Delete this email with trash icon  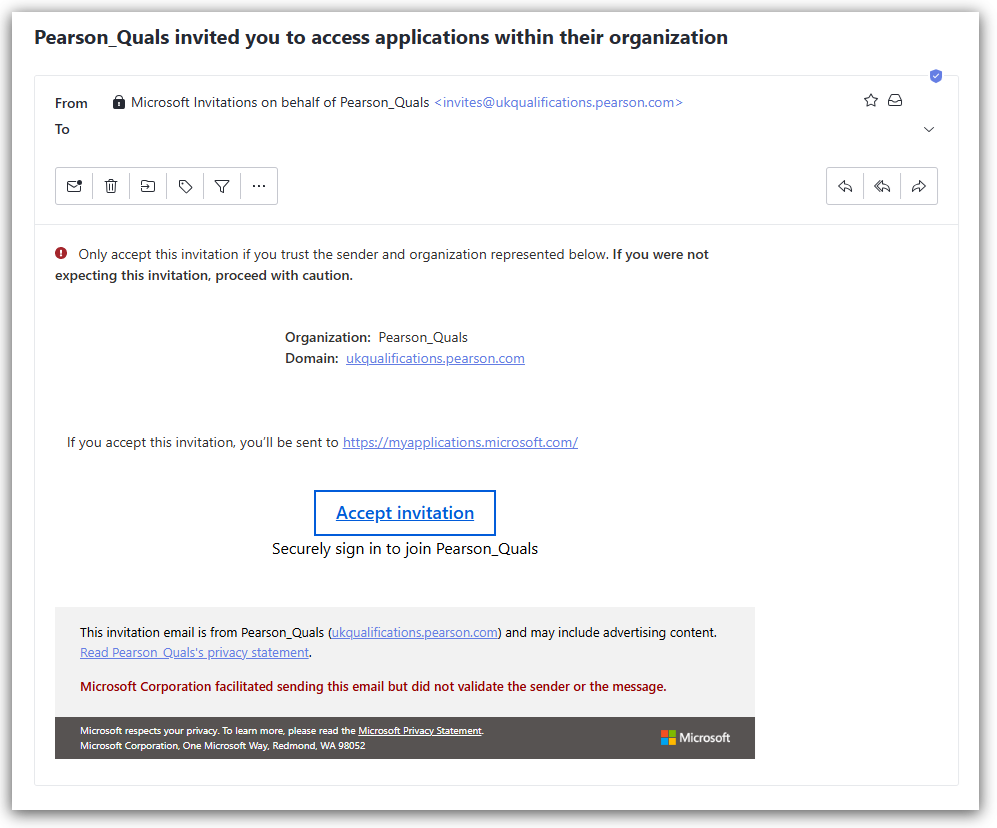111,186
